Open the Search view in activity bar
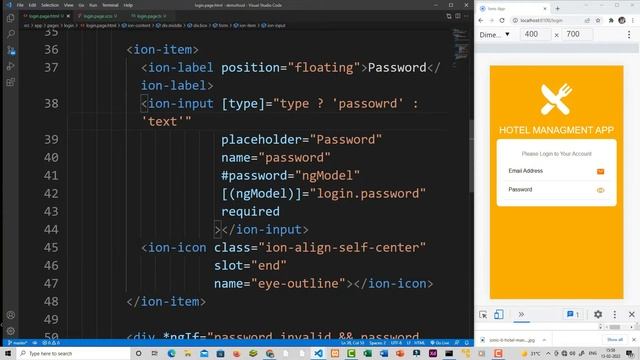The height and width of the screenshot is (360, 640). (x=11, y=34)
